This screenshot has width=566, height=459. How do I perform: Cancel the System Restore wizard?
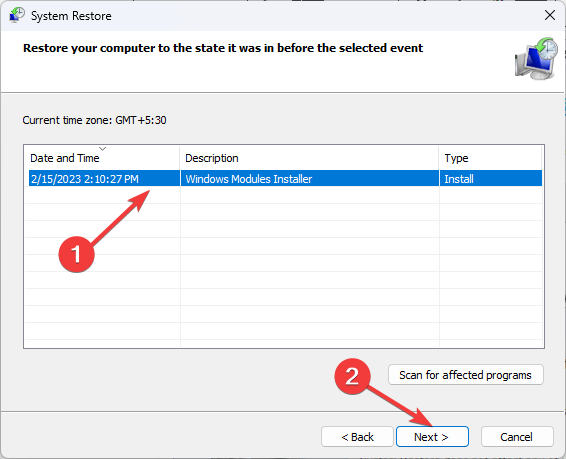click(517, 437)
